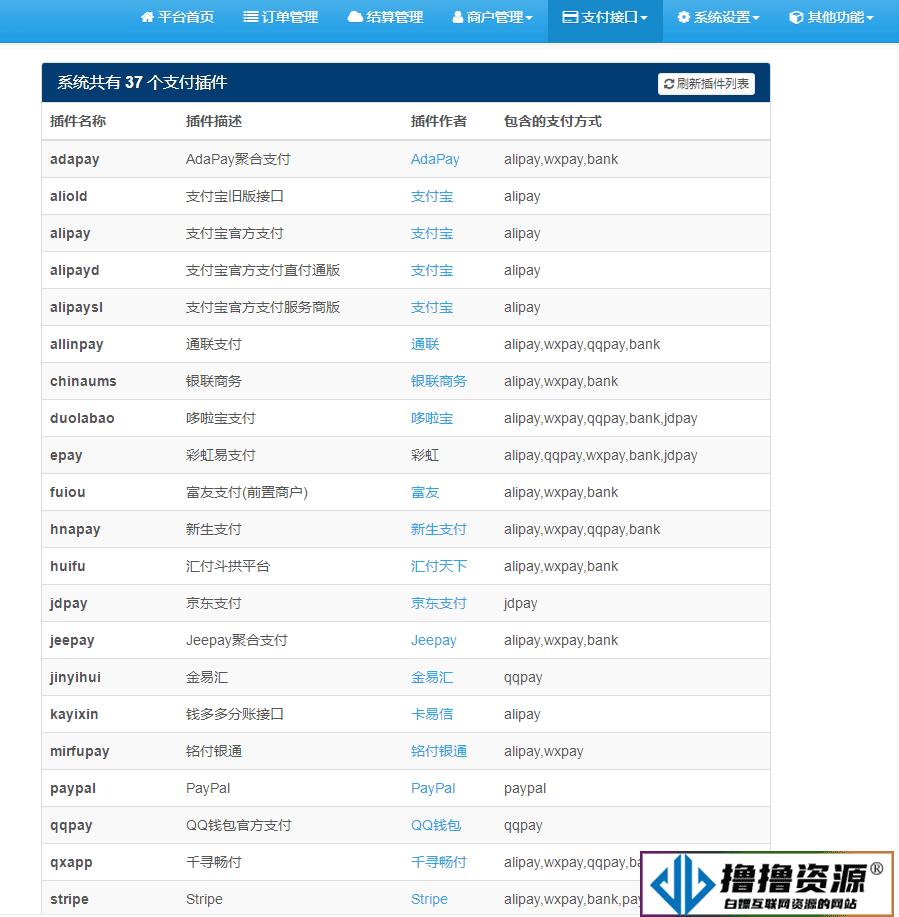The width and height of the screenshot is (899, 917).
Task: Click the cloud icon beside 结算管理
Action: pyautogui.click(x=355, y=17)
